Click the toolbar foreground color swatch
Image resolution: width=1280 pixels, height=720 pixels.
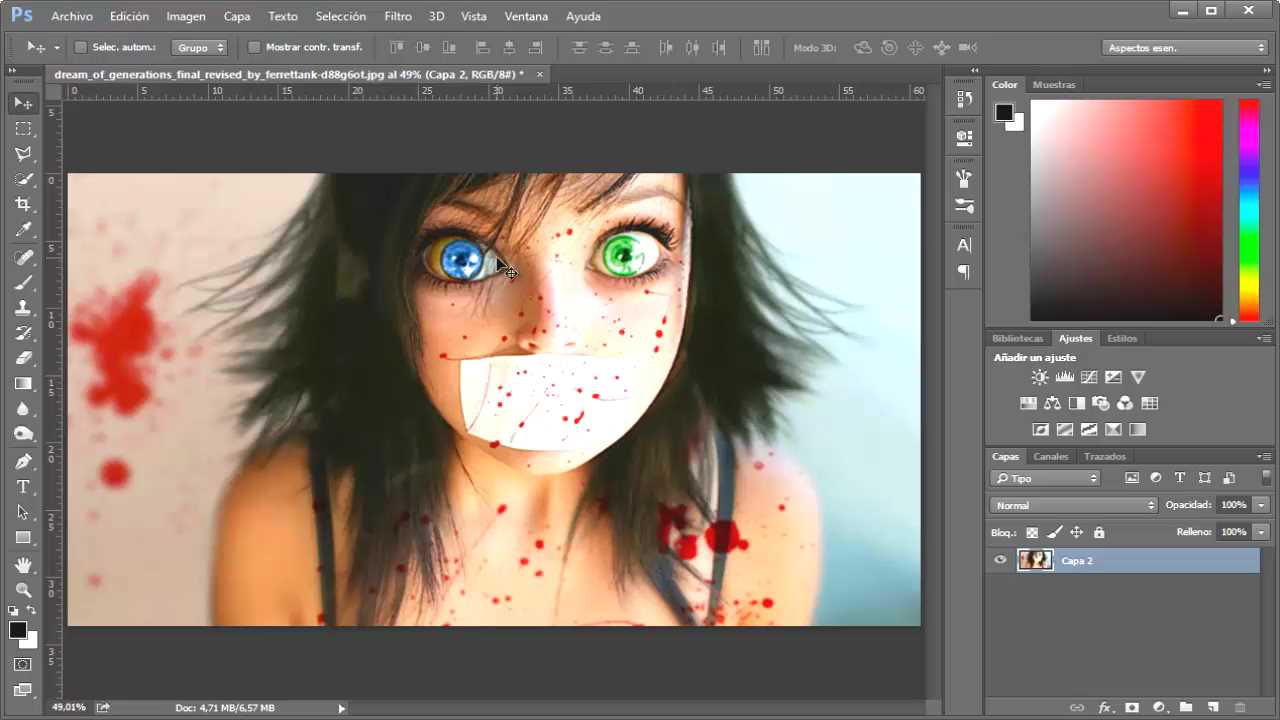coord(17,630)
